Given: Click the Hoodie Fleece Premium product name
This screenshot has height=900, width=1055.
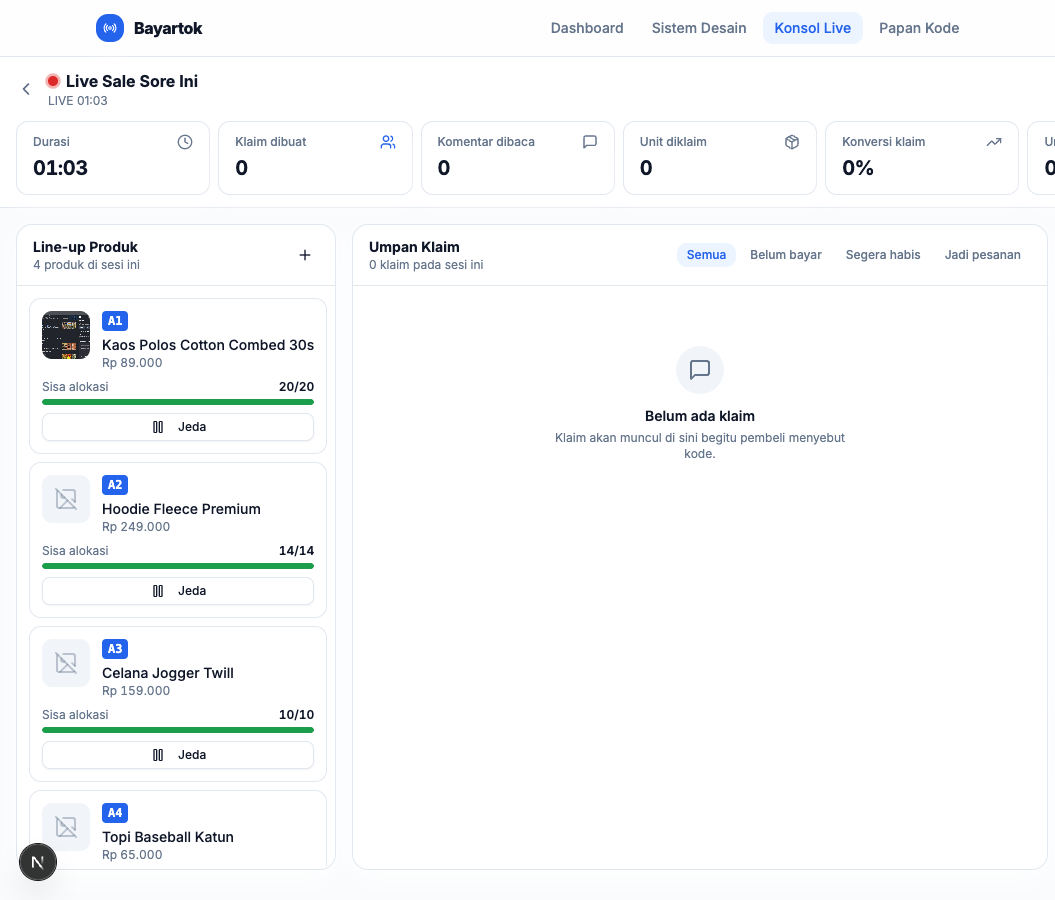Looking at the screenshot, I should [x=182, y=509].
